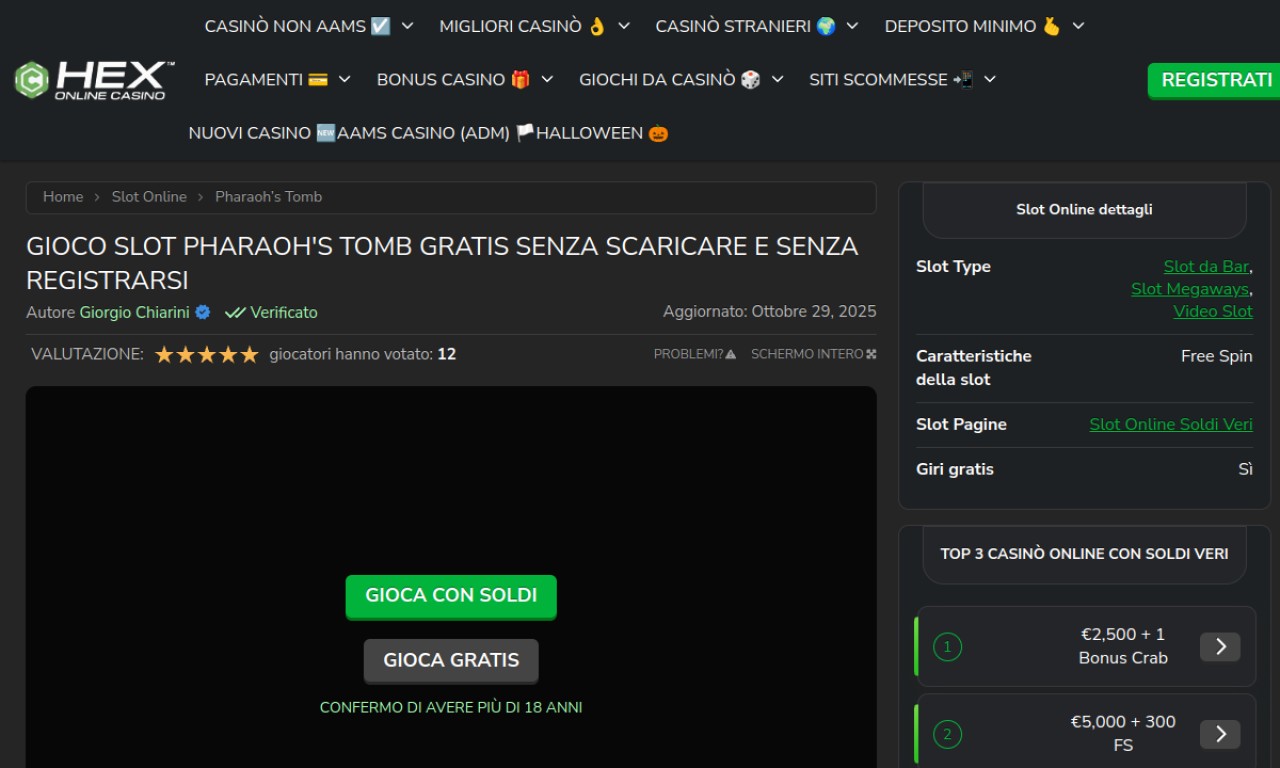Click the '€2,500 + 1 Bonus Crab' offer text
The width and height of the screenshot is (1280, 768).
pos(1123,646)
